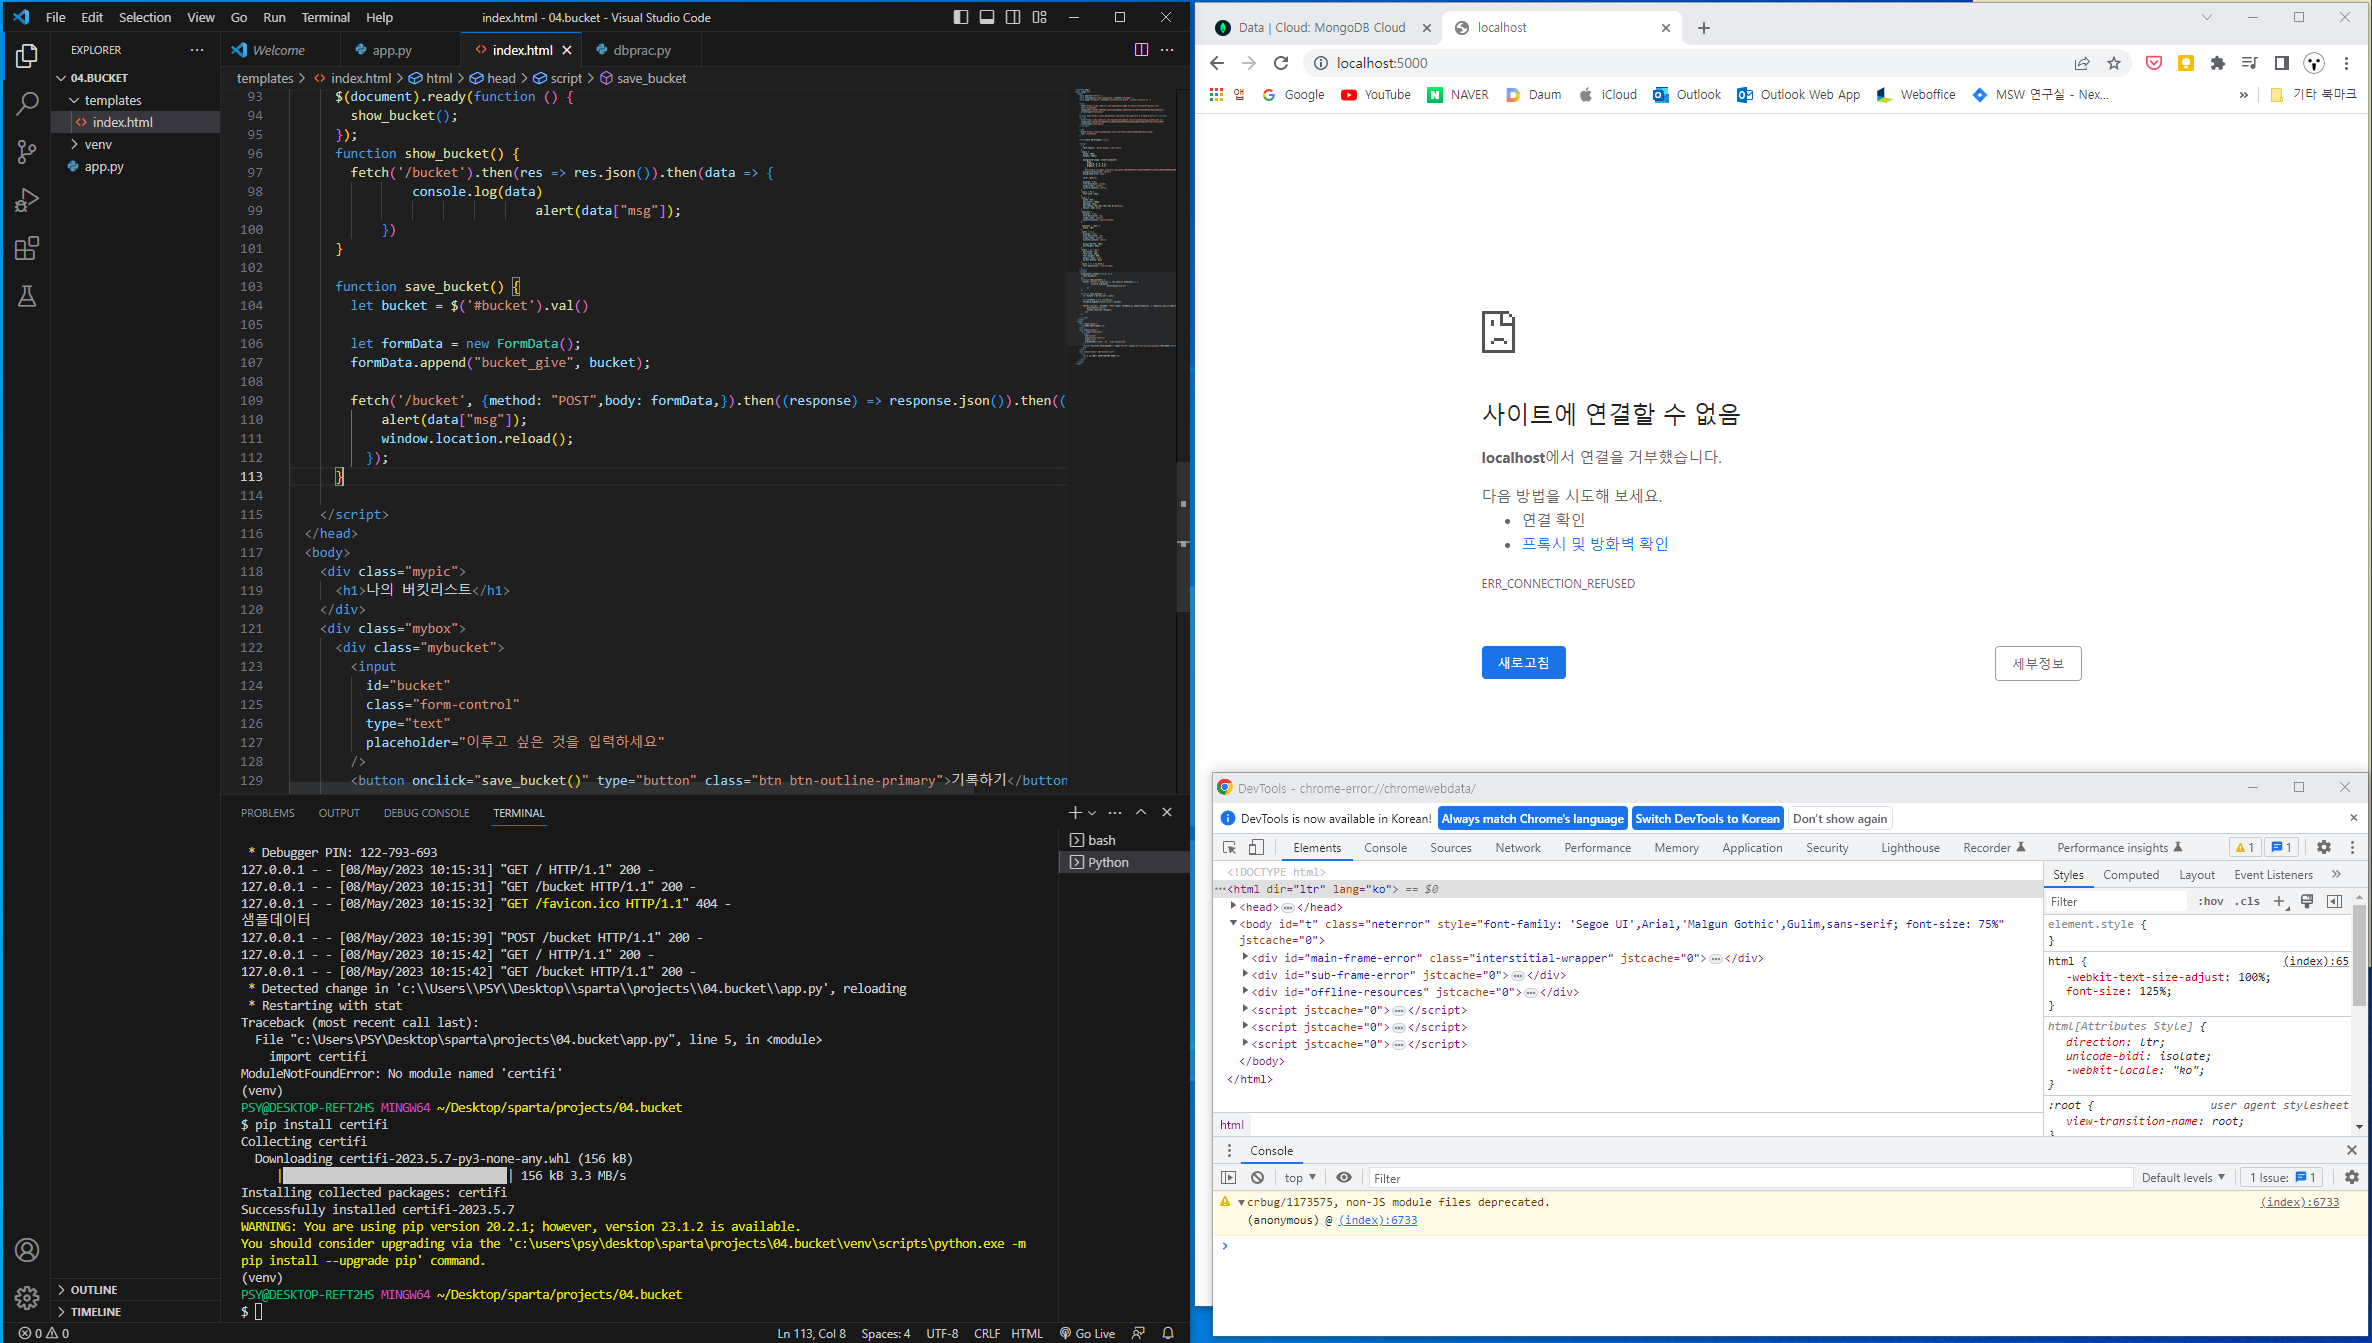Screen dimensions: 2372x1343
Task: Toggle the .cls class editor in Styles
Action: (2249, 901)
